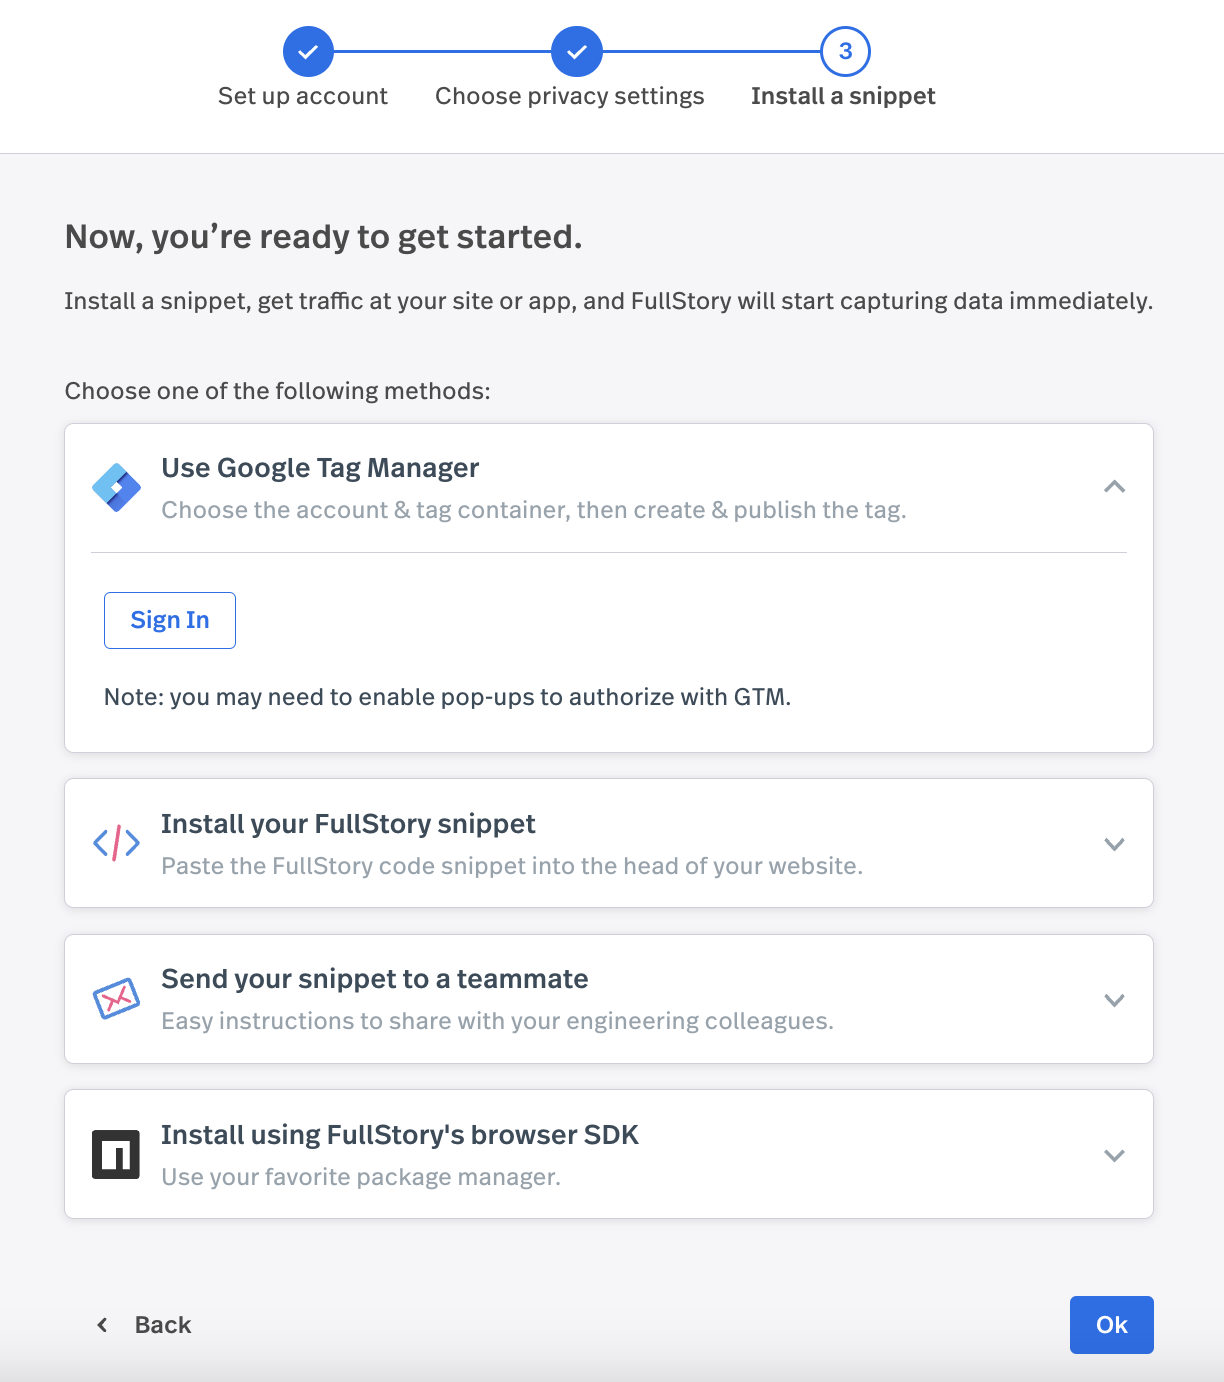
Task: Open the Install a snippet step
Action: coord(843,96)
